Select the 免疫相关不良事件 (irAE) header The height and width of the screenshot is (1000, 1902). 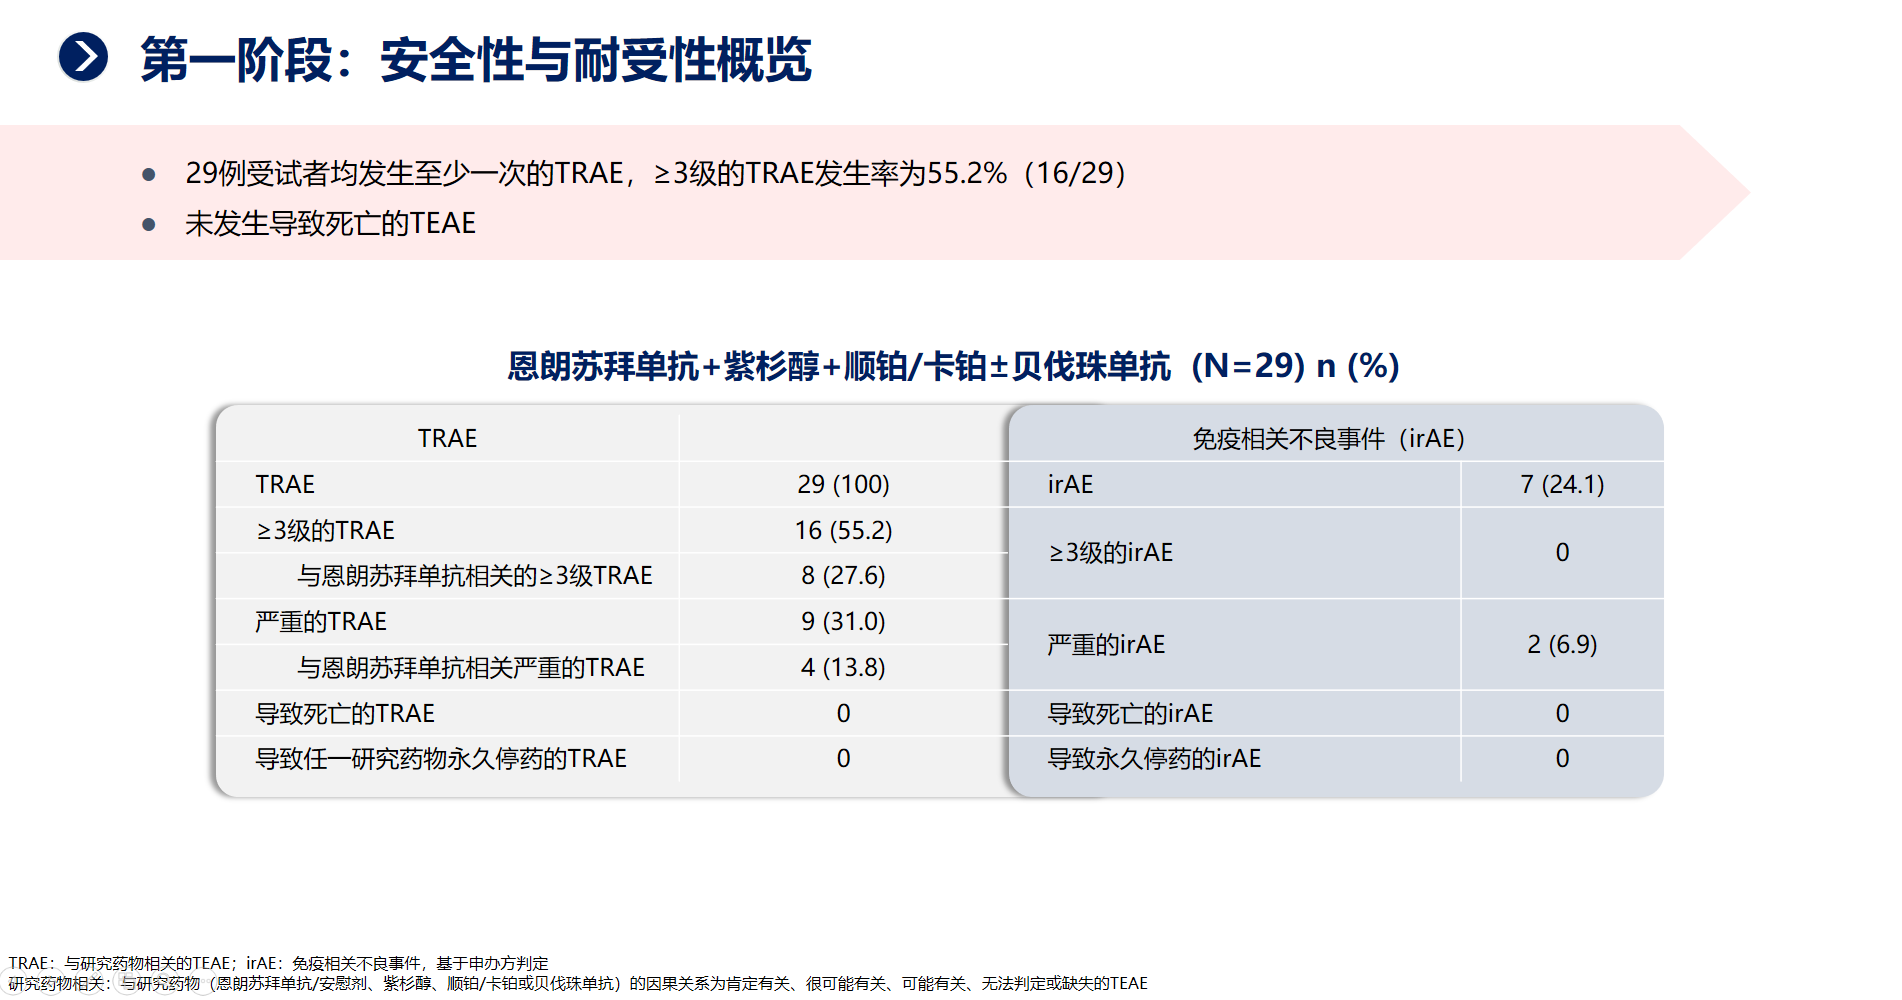tap(1328, 438)
